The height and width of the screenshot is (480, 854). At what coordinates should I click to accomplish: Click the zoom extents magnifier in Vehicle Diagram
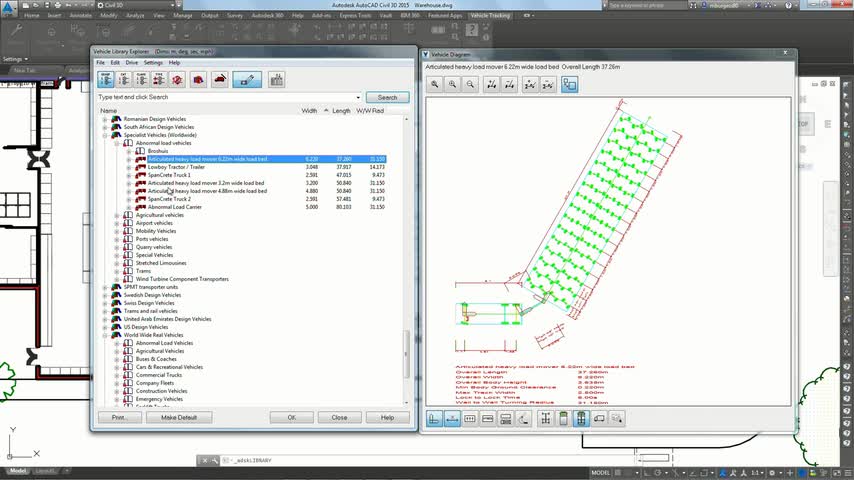[435, 84]
